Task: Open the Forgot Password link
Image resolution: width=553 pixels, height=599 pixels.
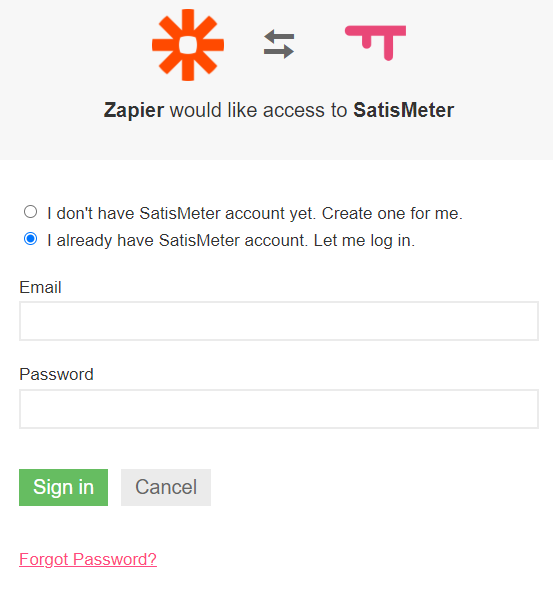Action: (88, 559)
